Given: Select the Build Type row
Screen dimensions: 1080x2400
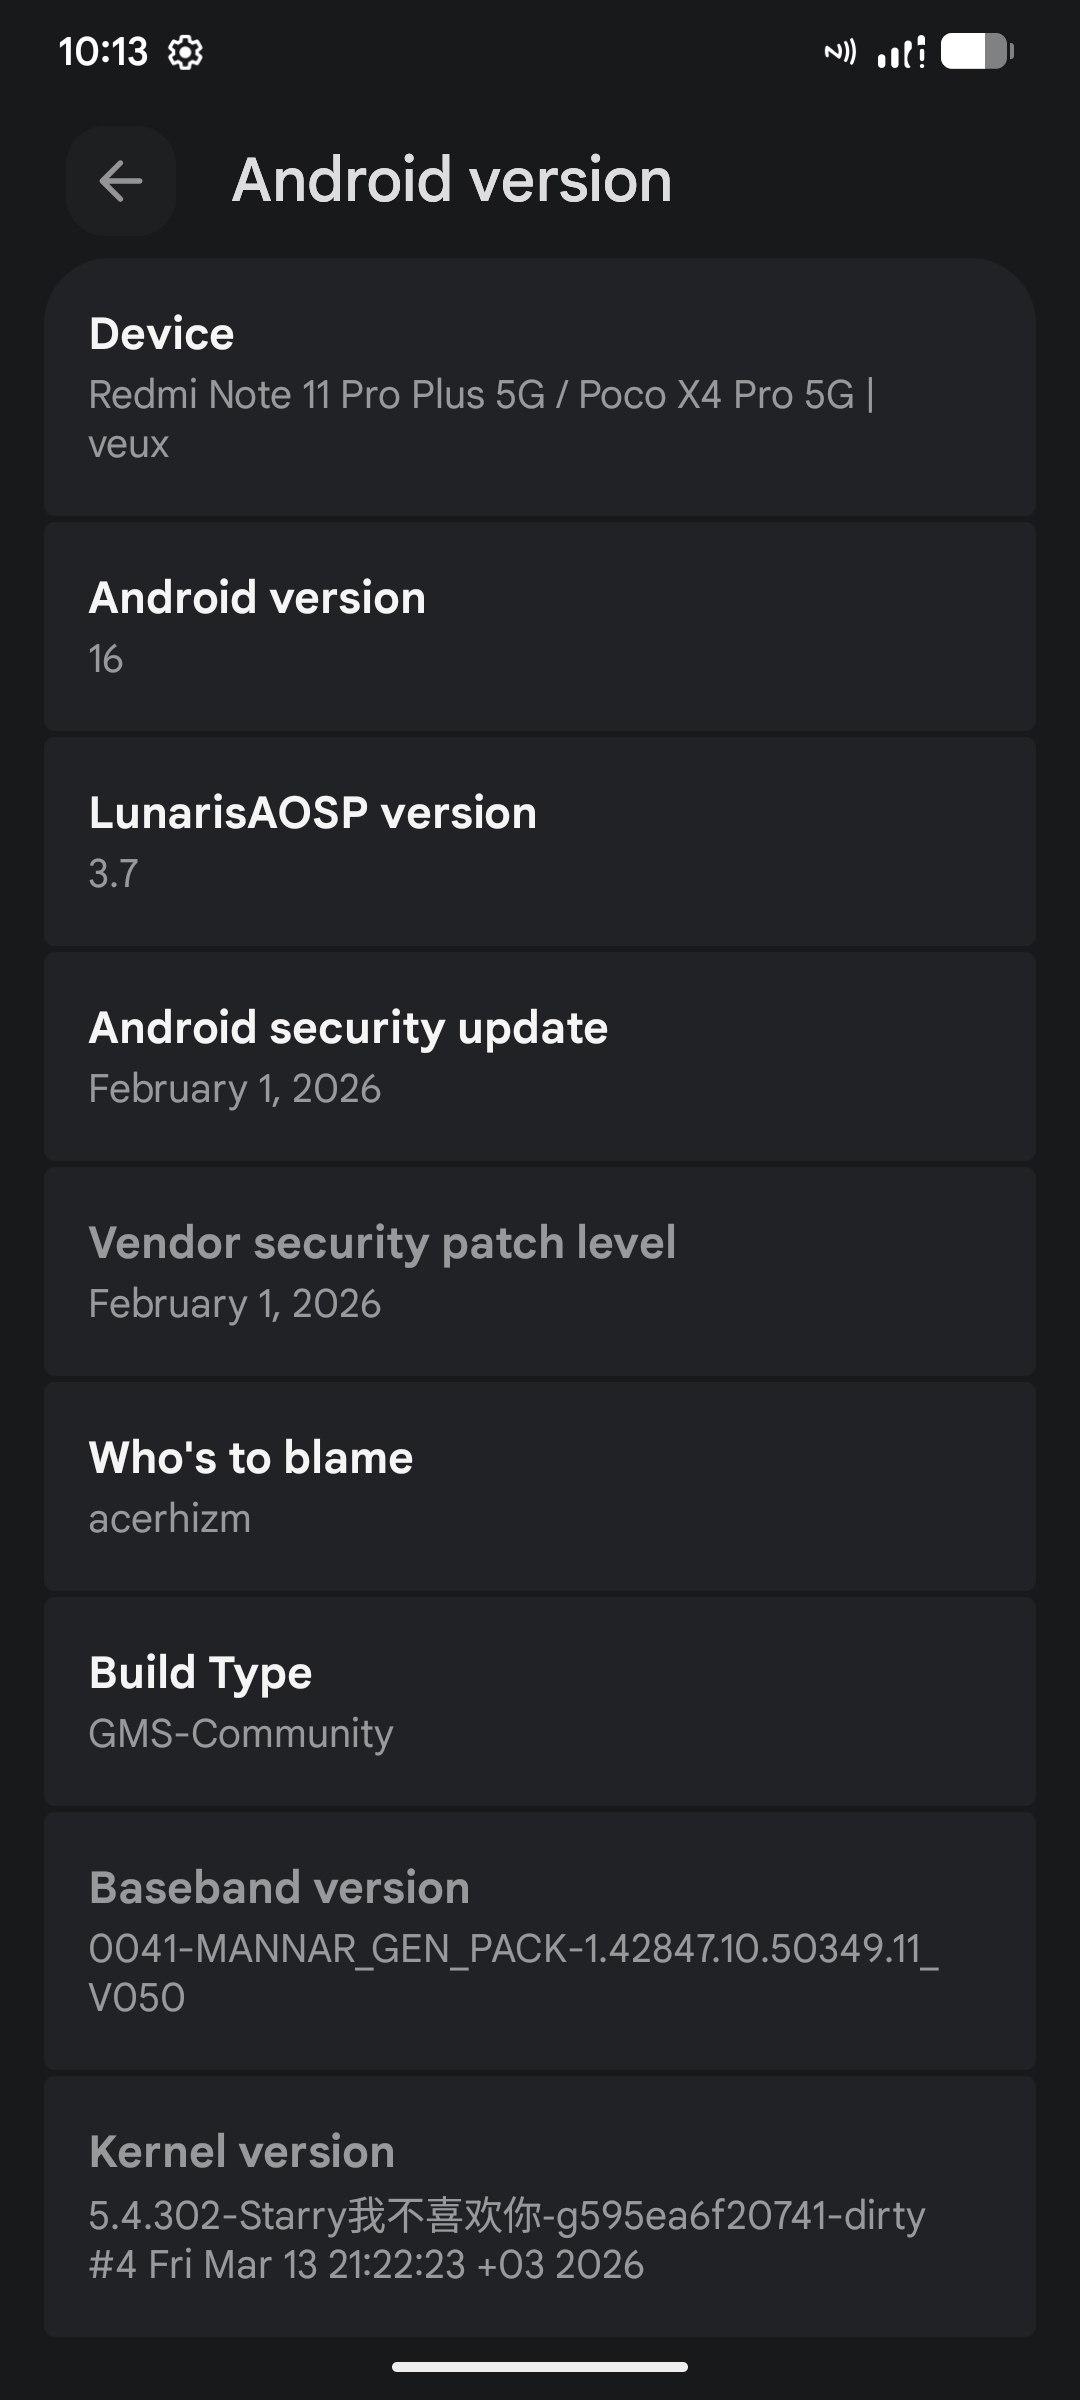Looking at the screenshot, I should (x=540, y=1702).
